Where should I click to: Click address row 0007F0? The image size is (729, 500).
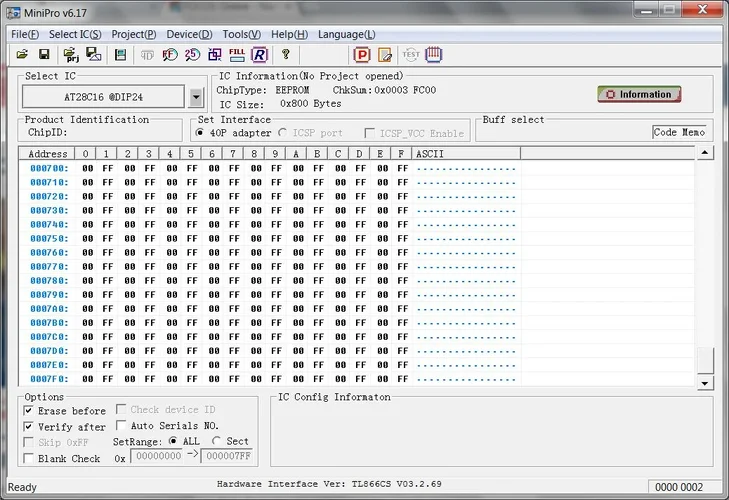click(49, 379)
